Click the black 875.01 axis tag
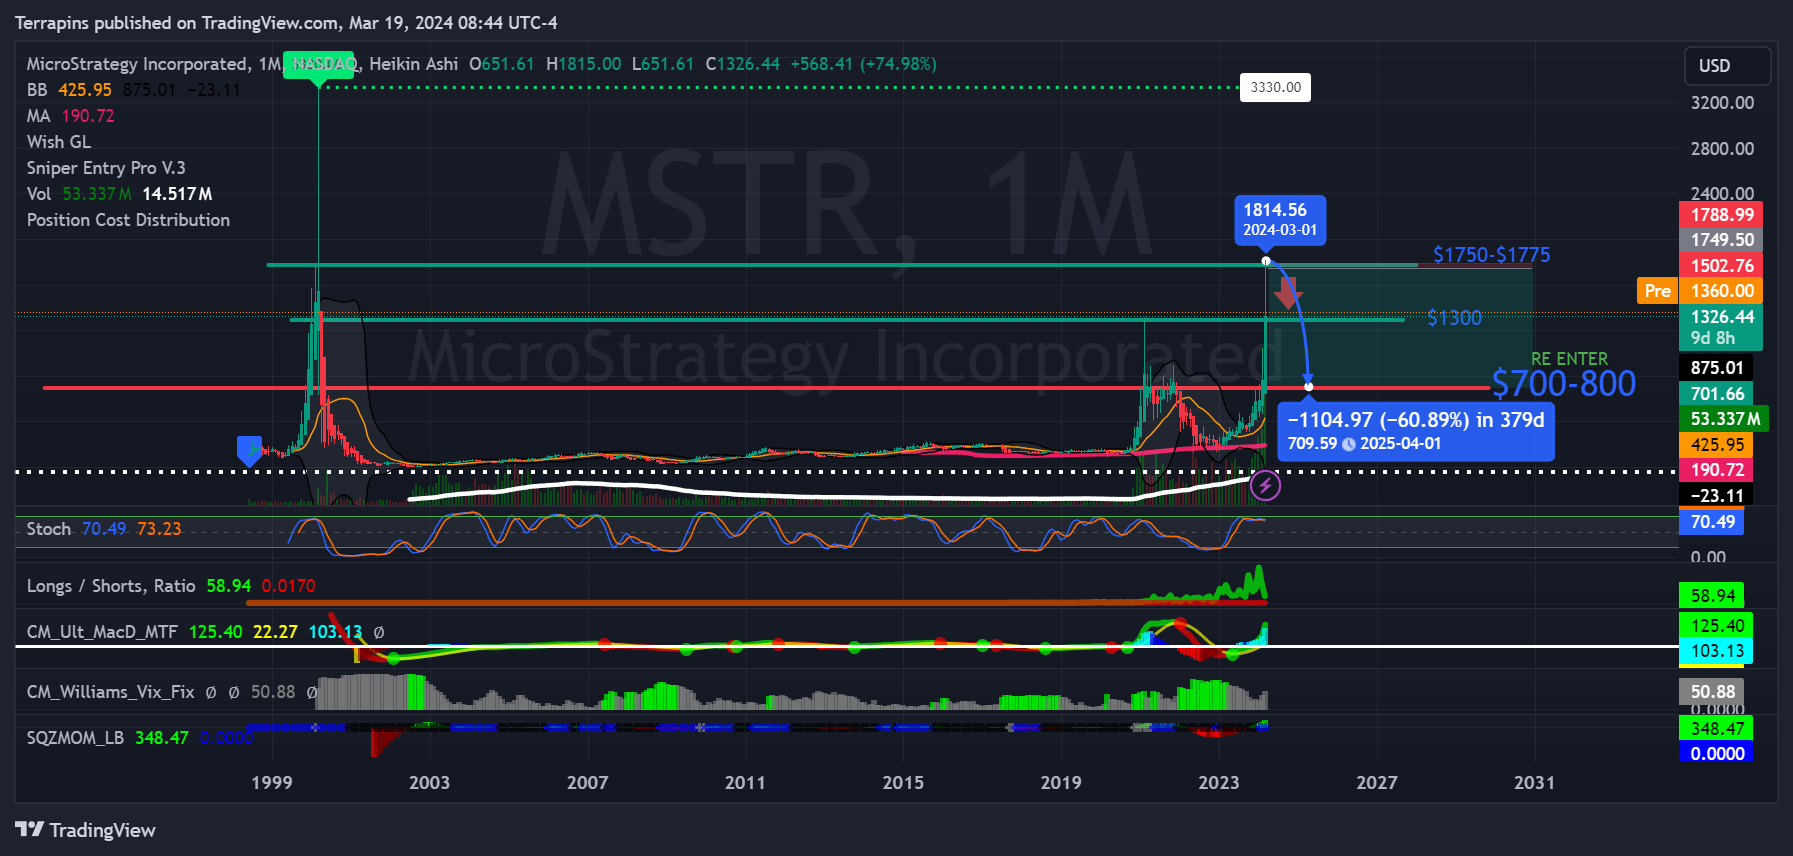 point(1716,368)
